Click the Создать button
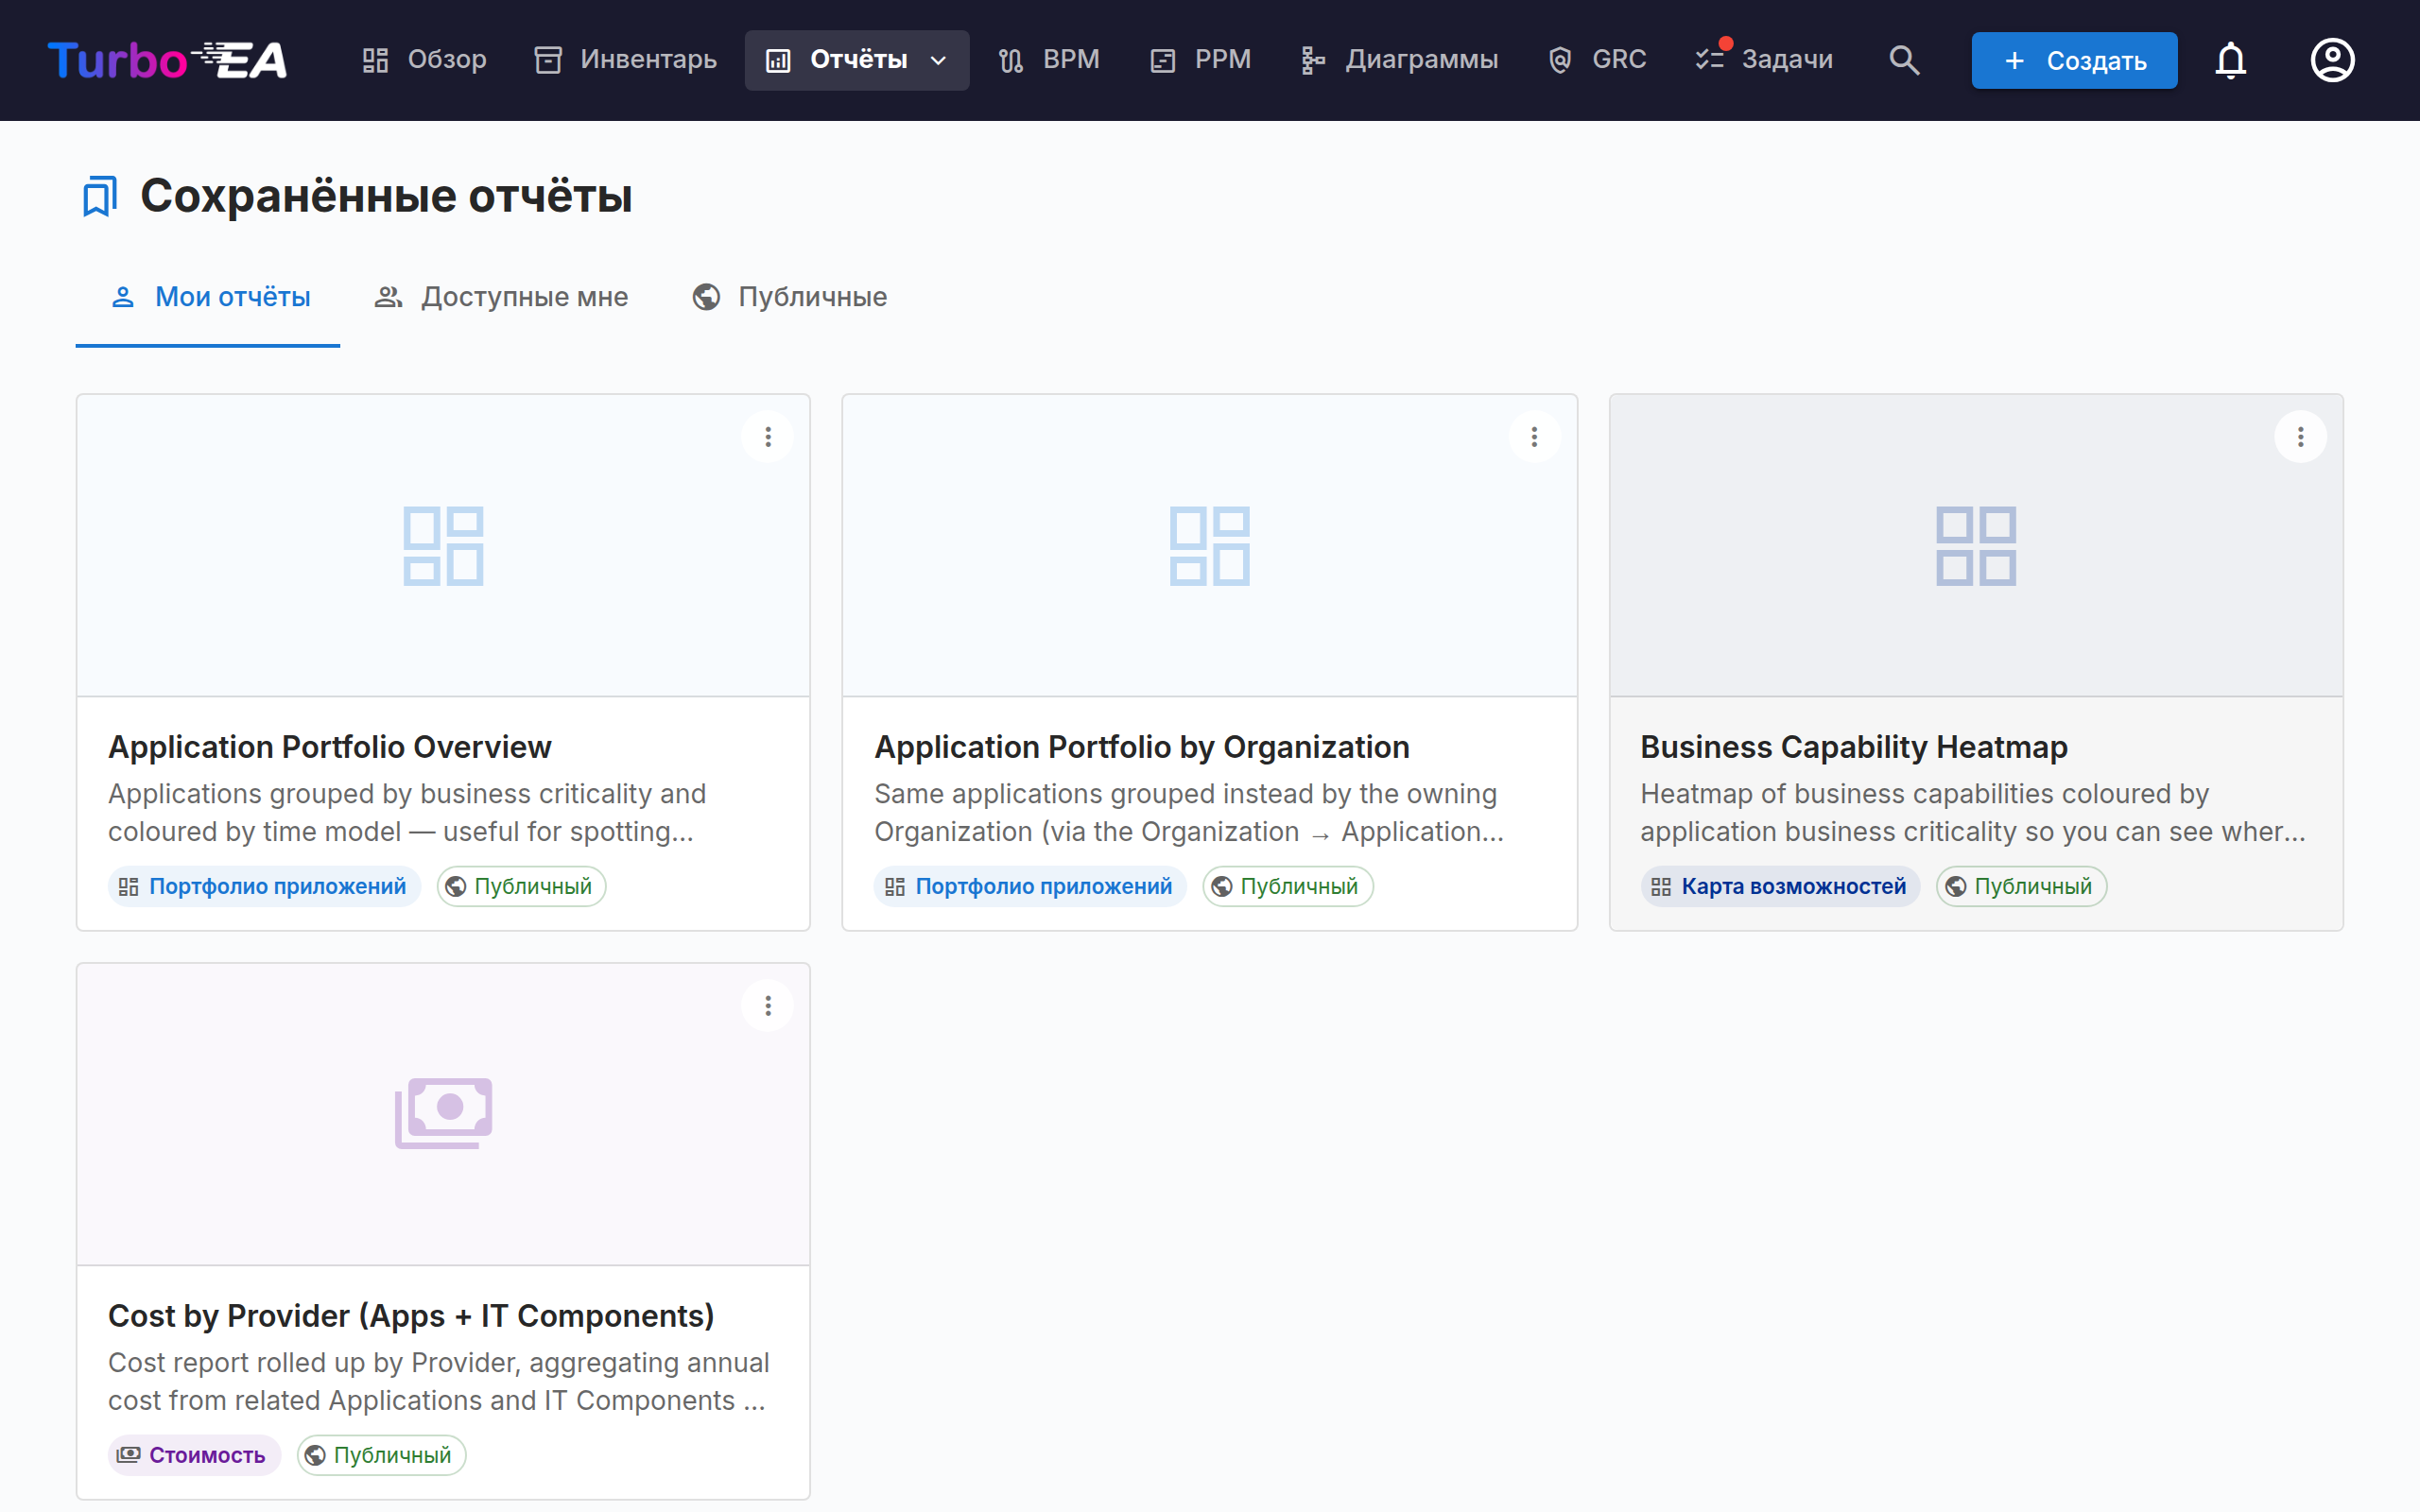Screen dimensions: 2420x1512 click(2074, 60)
